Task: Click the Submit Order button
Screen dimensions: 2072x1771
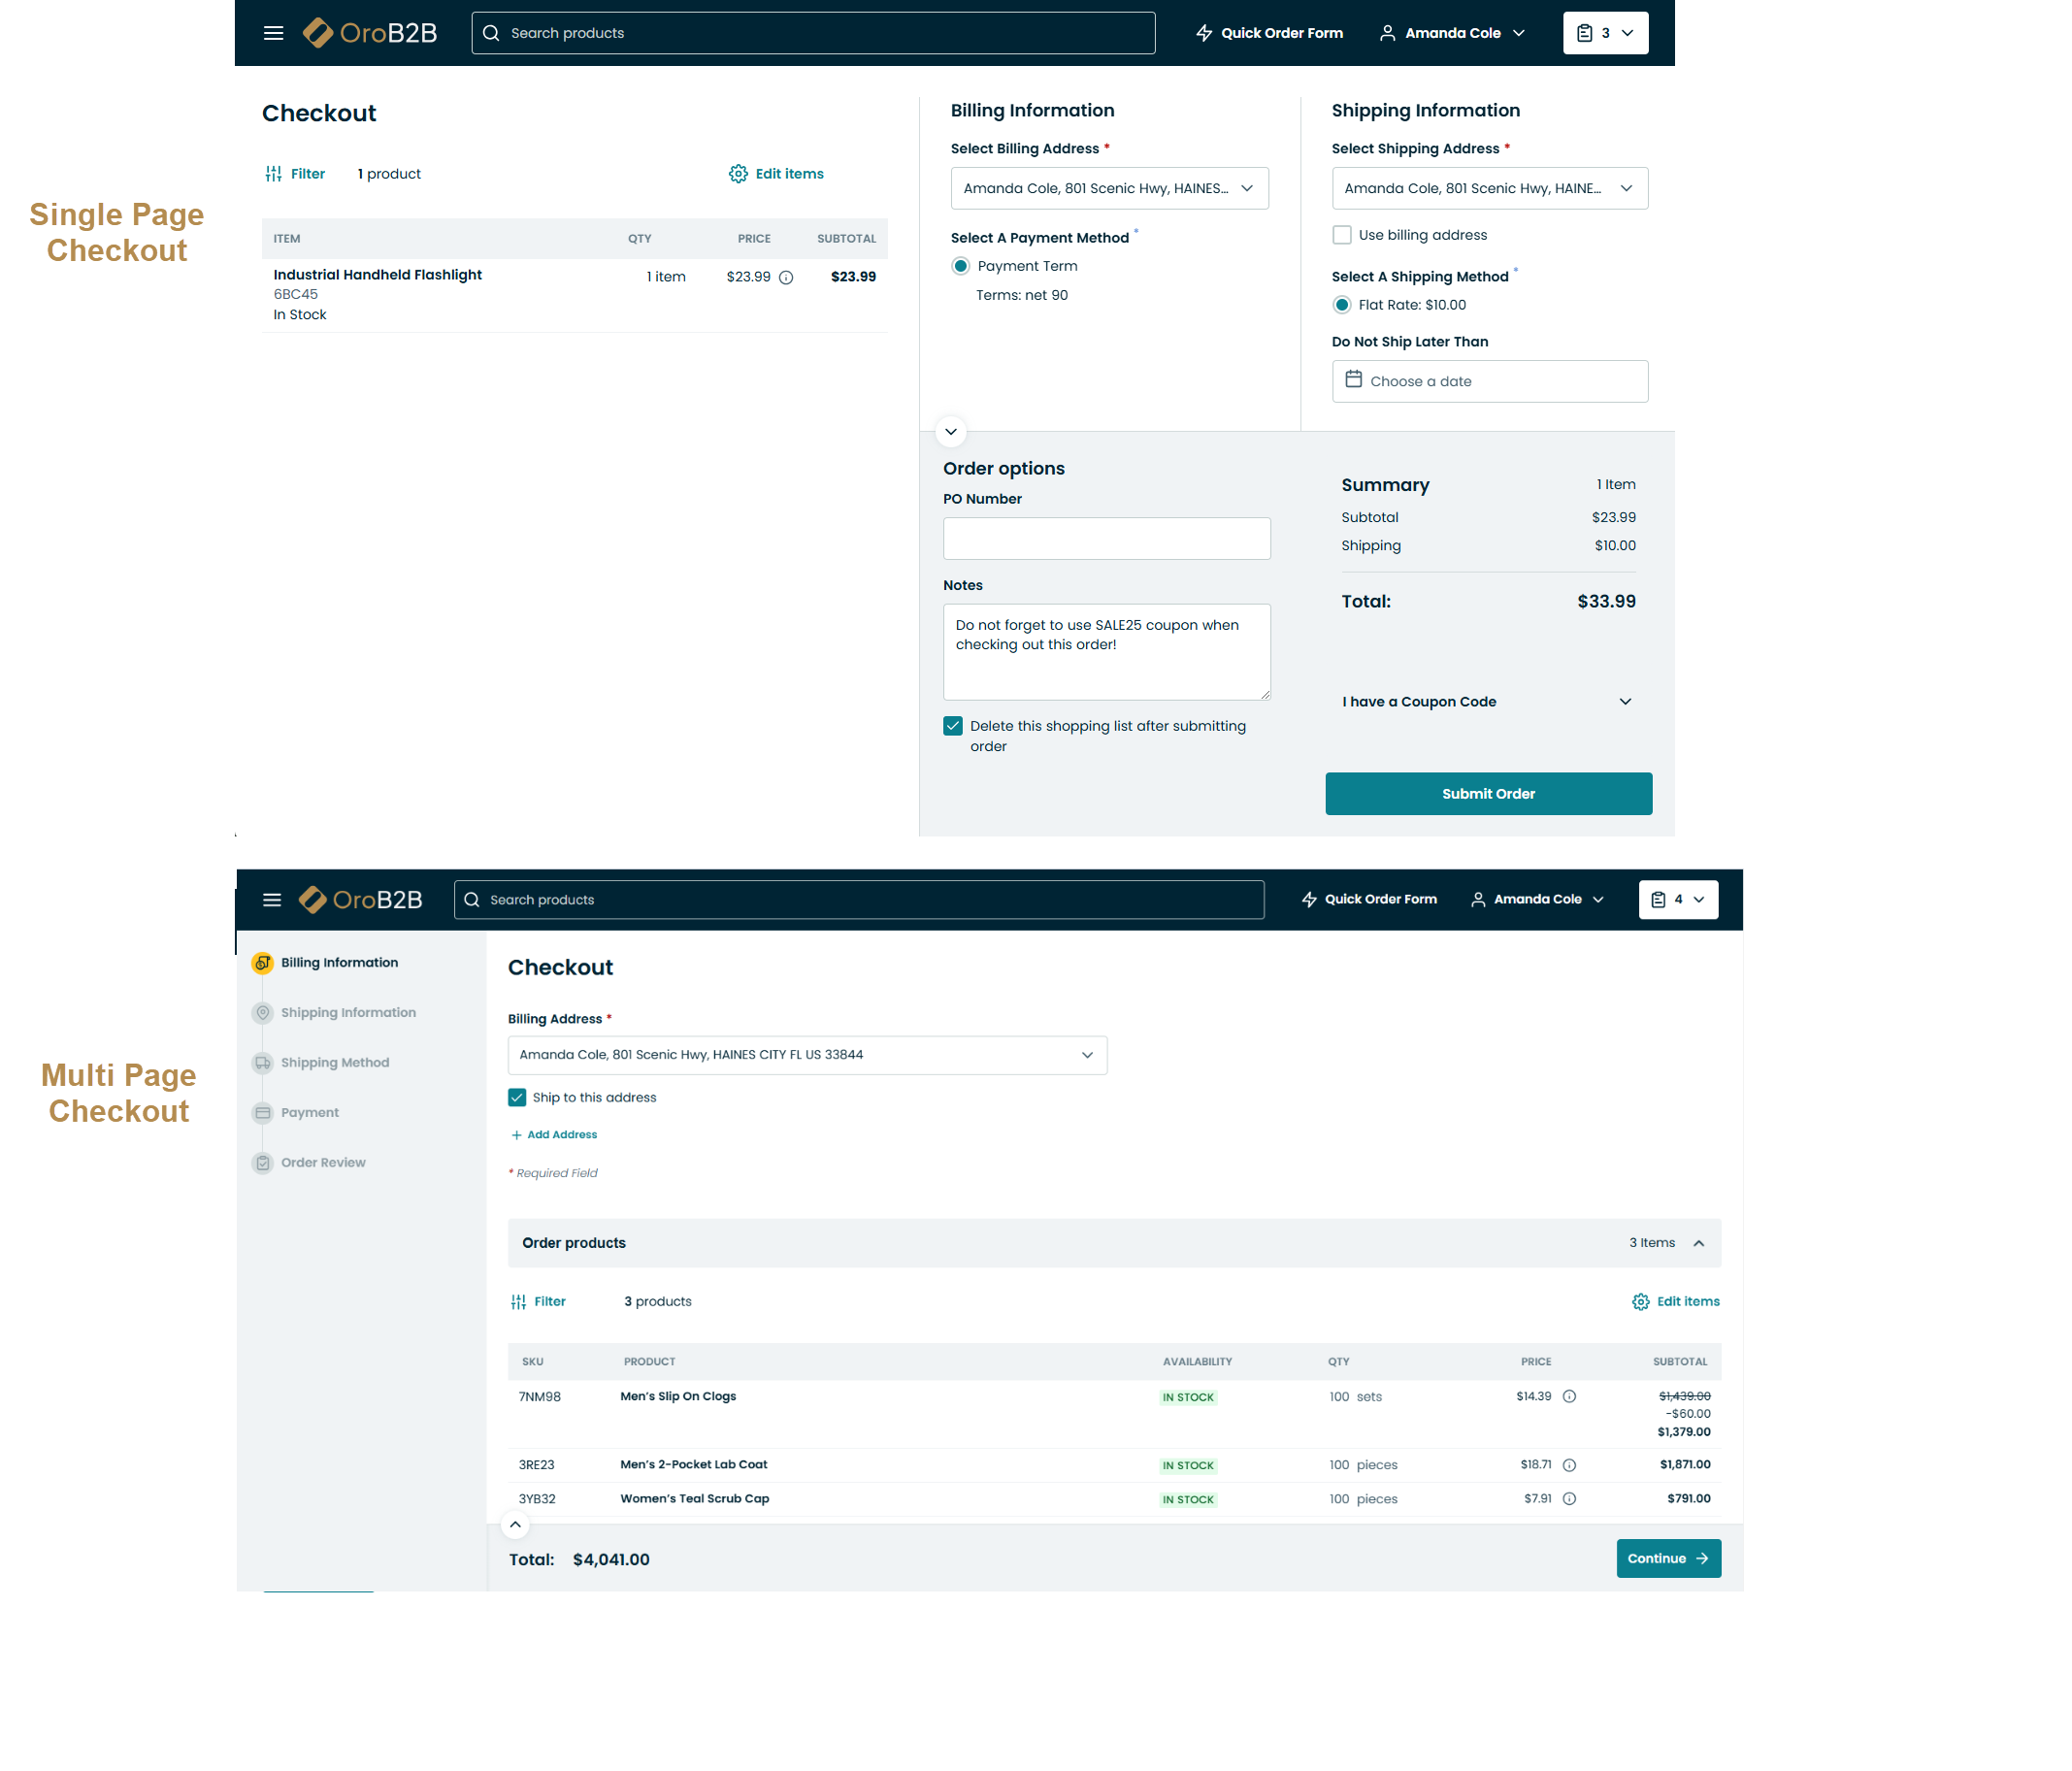Action: pyautogui.click(x=1487, y=793)
